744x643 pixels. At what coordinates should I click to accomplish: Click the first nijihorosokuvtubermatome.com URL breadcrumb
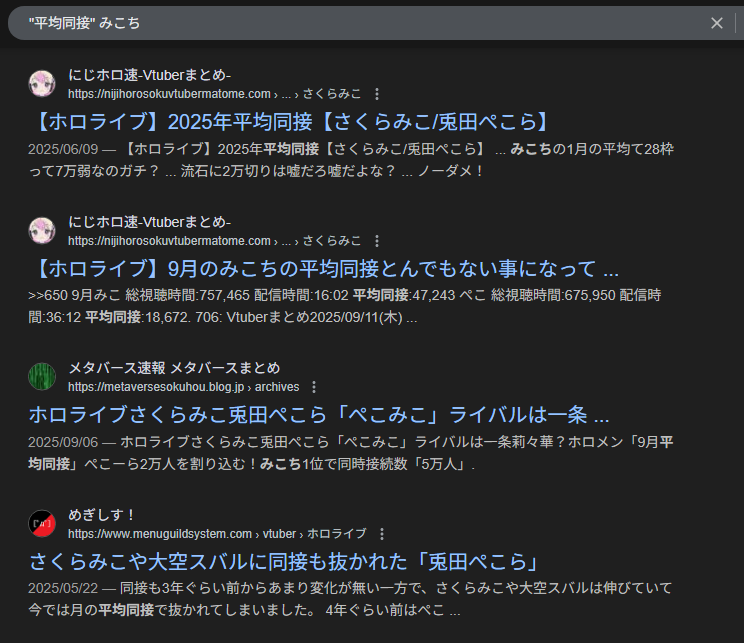coord(170,94)
